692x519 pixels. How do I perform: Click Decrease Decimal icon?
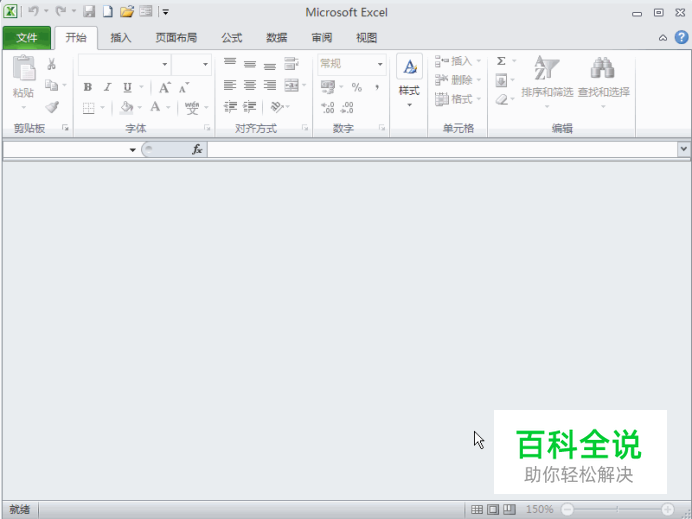(x=347, y=107)
